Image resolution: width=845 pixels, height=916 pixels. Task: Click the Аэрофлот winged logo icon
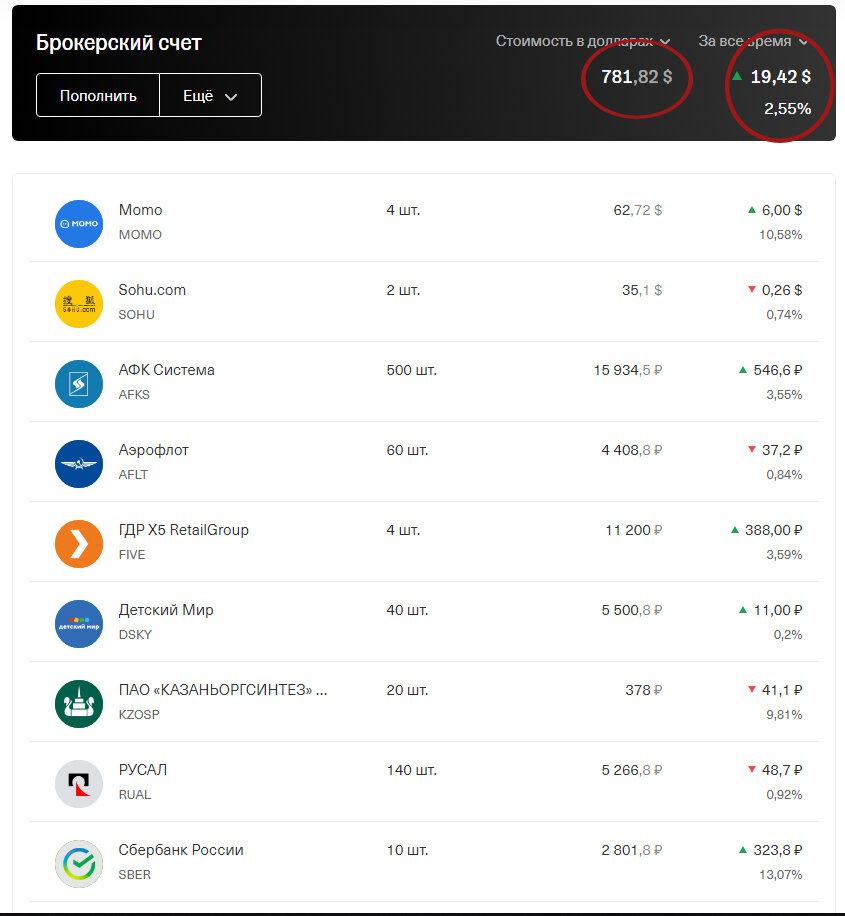(x=79, y=464)
